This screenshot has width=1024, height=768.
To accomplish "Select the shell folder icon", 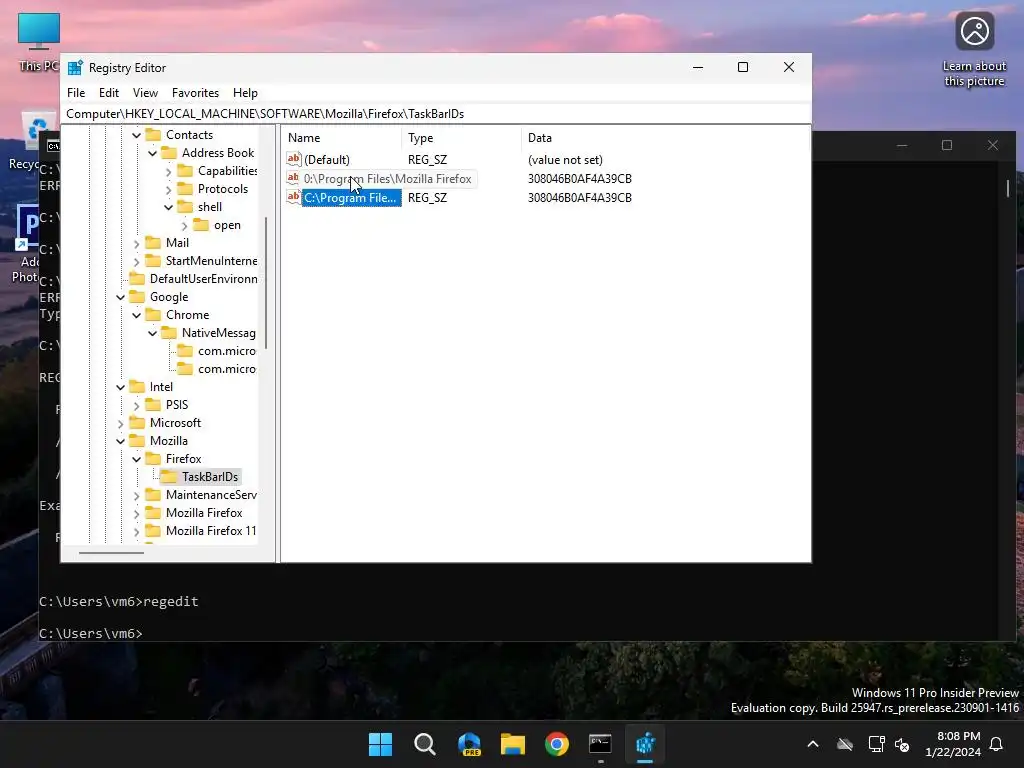I will click(185, 206).
